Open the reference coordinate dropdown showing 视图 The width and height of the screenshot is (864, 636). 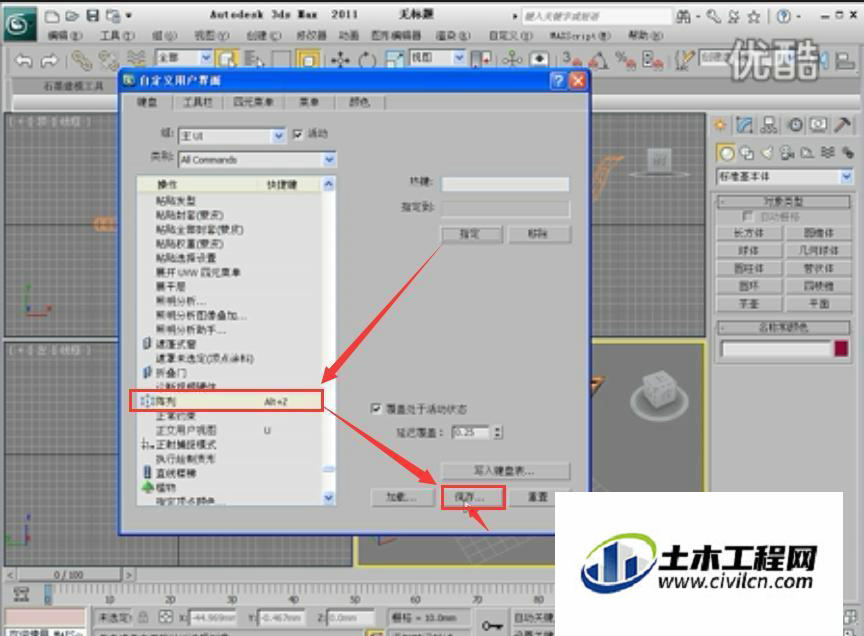click(x=438, y=57)
